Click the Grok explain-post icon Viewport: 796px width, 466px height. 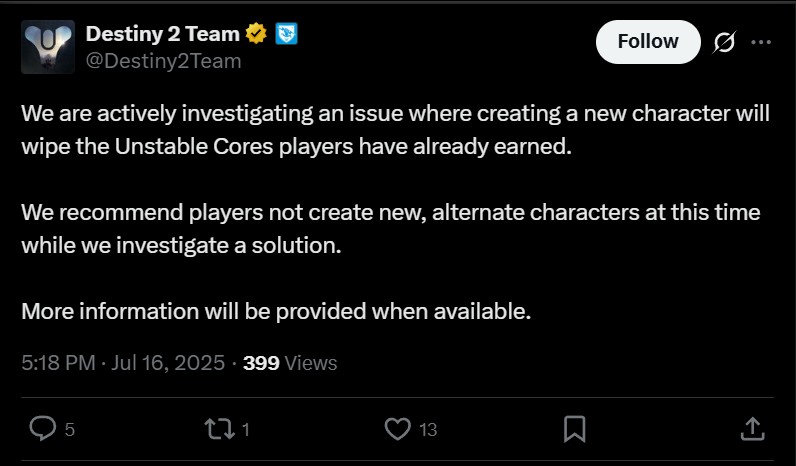(x=724, y=42)
